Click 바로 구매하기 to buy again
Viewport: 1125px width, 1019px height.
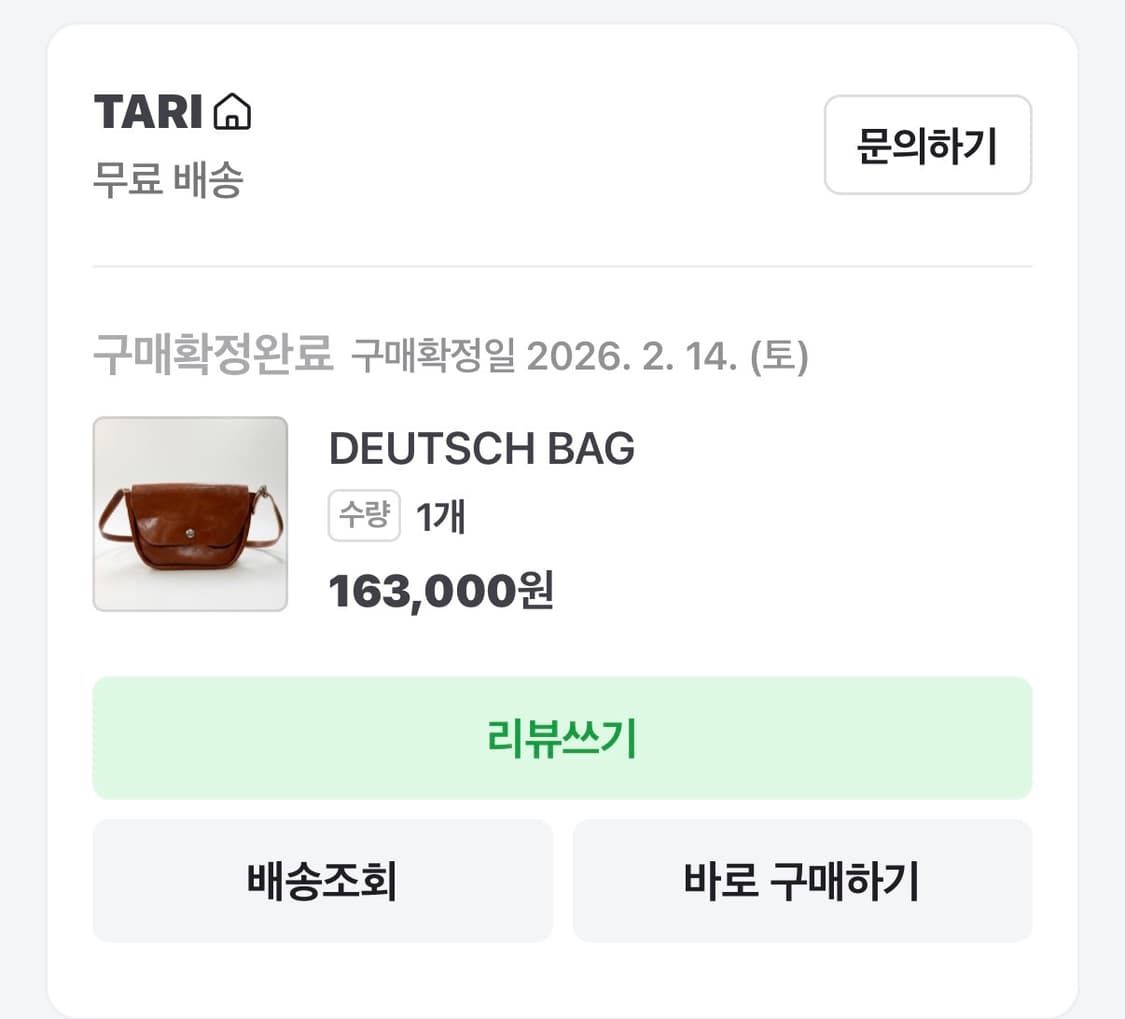click(802, 881)
